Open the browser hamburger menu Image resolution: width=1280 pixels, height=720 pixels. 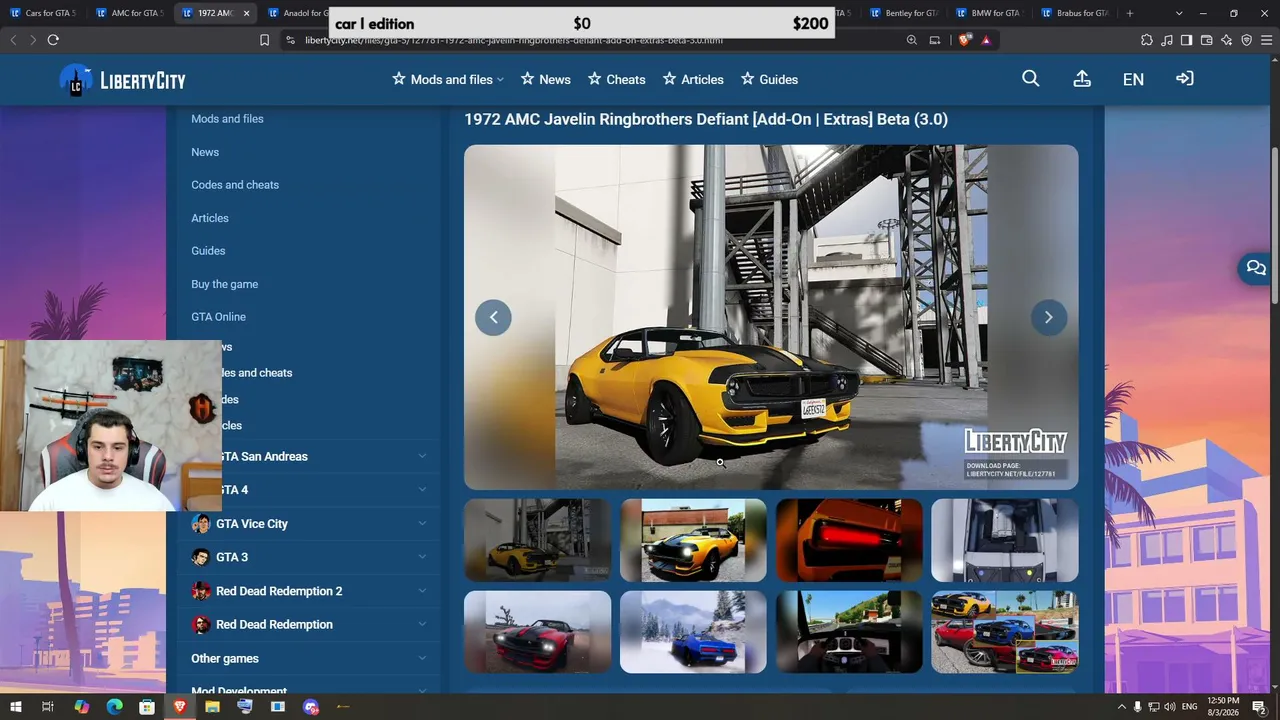coord(1266,40)
